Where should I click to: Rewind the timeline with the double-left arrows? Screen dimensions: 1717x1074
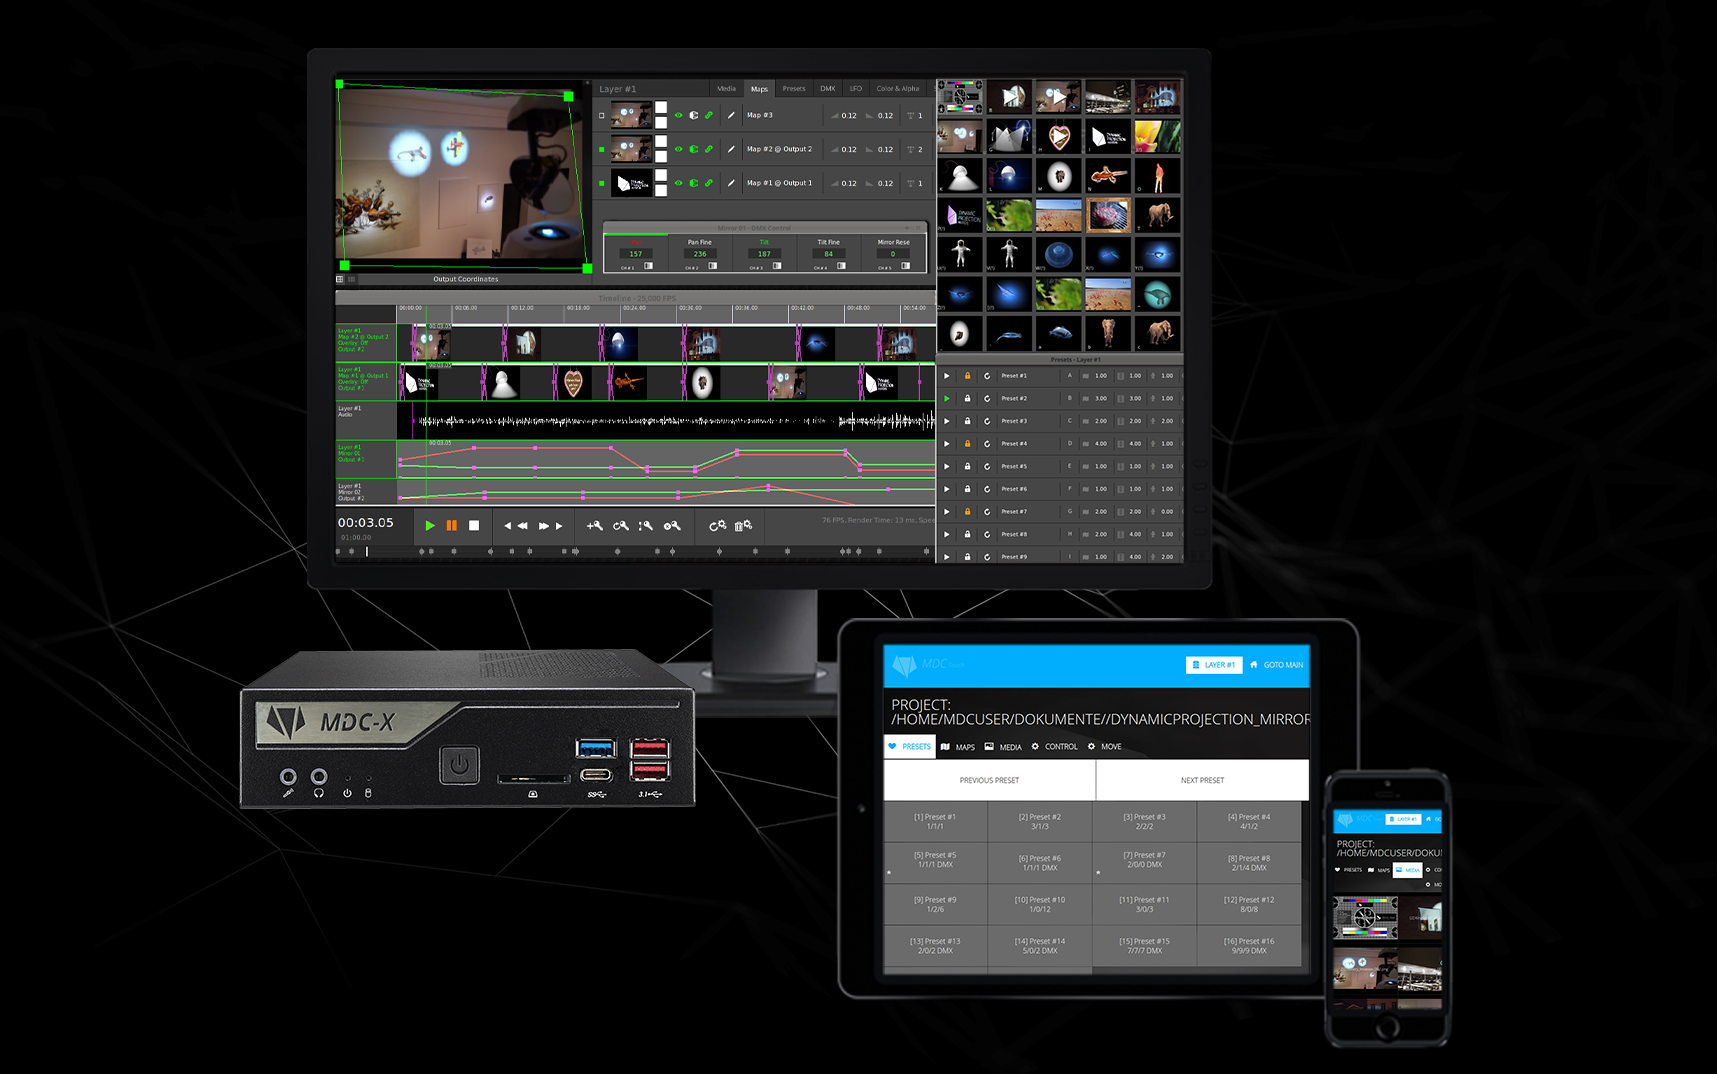522,526
